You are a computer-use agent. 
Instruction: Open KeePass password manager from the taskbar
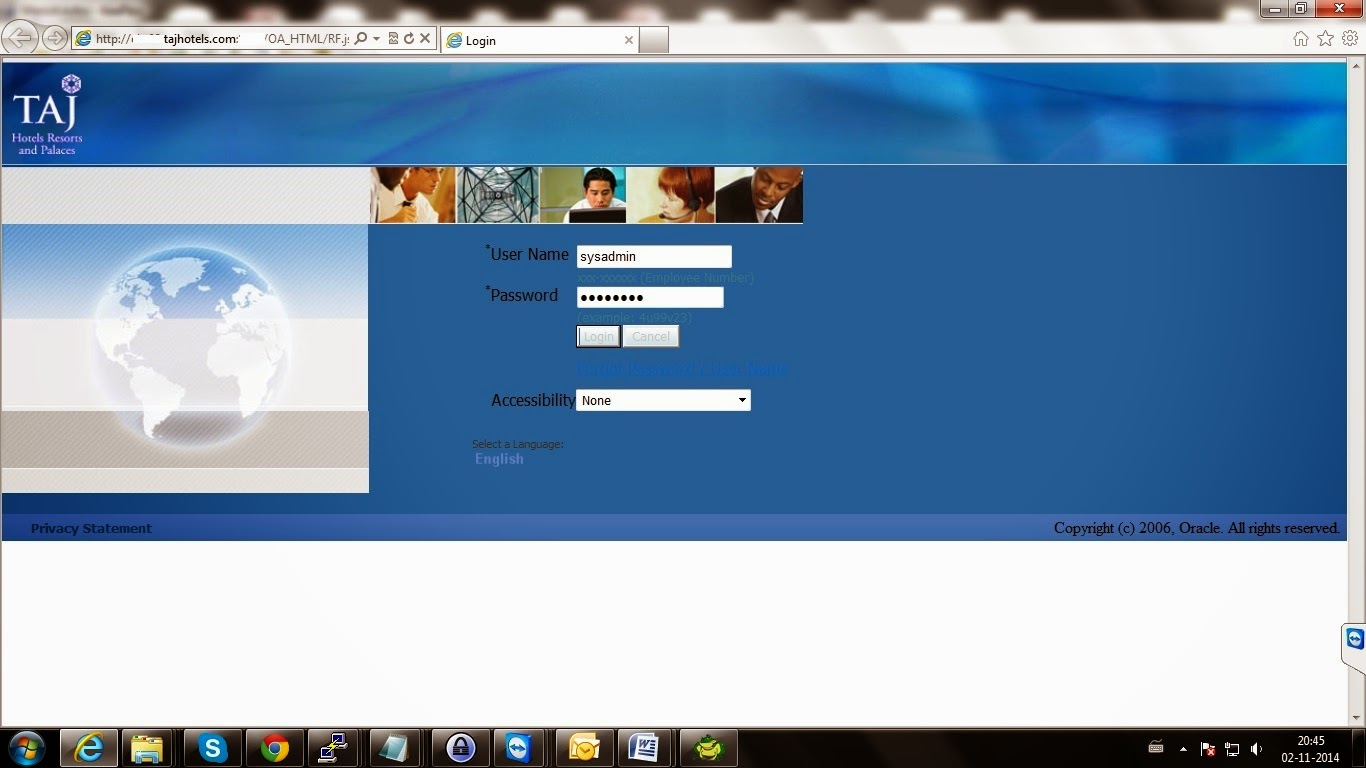point(459,748)
